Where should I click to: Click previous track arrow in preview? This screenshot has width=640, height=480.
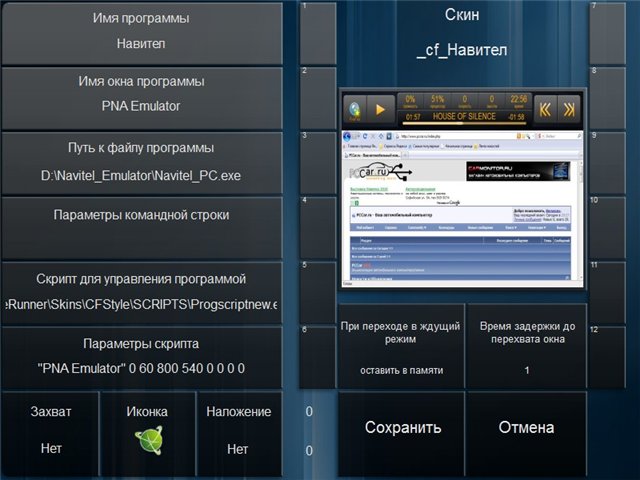[x=545, y=108]
